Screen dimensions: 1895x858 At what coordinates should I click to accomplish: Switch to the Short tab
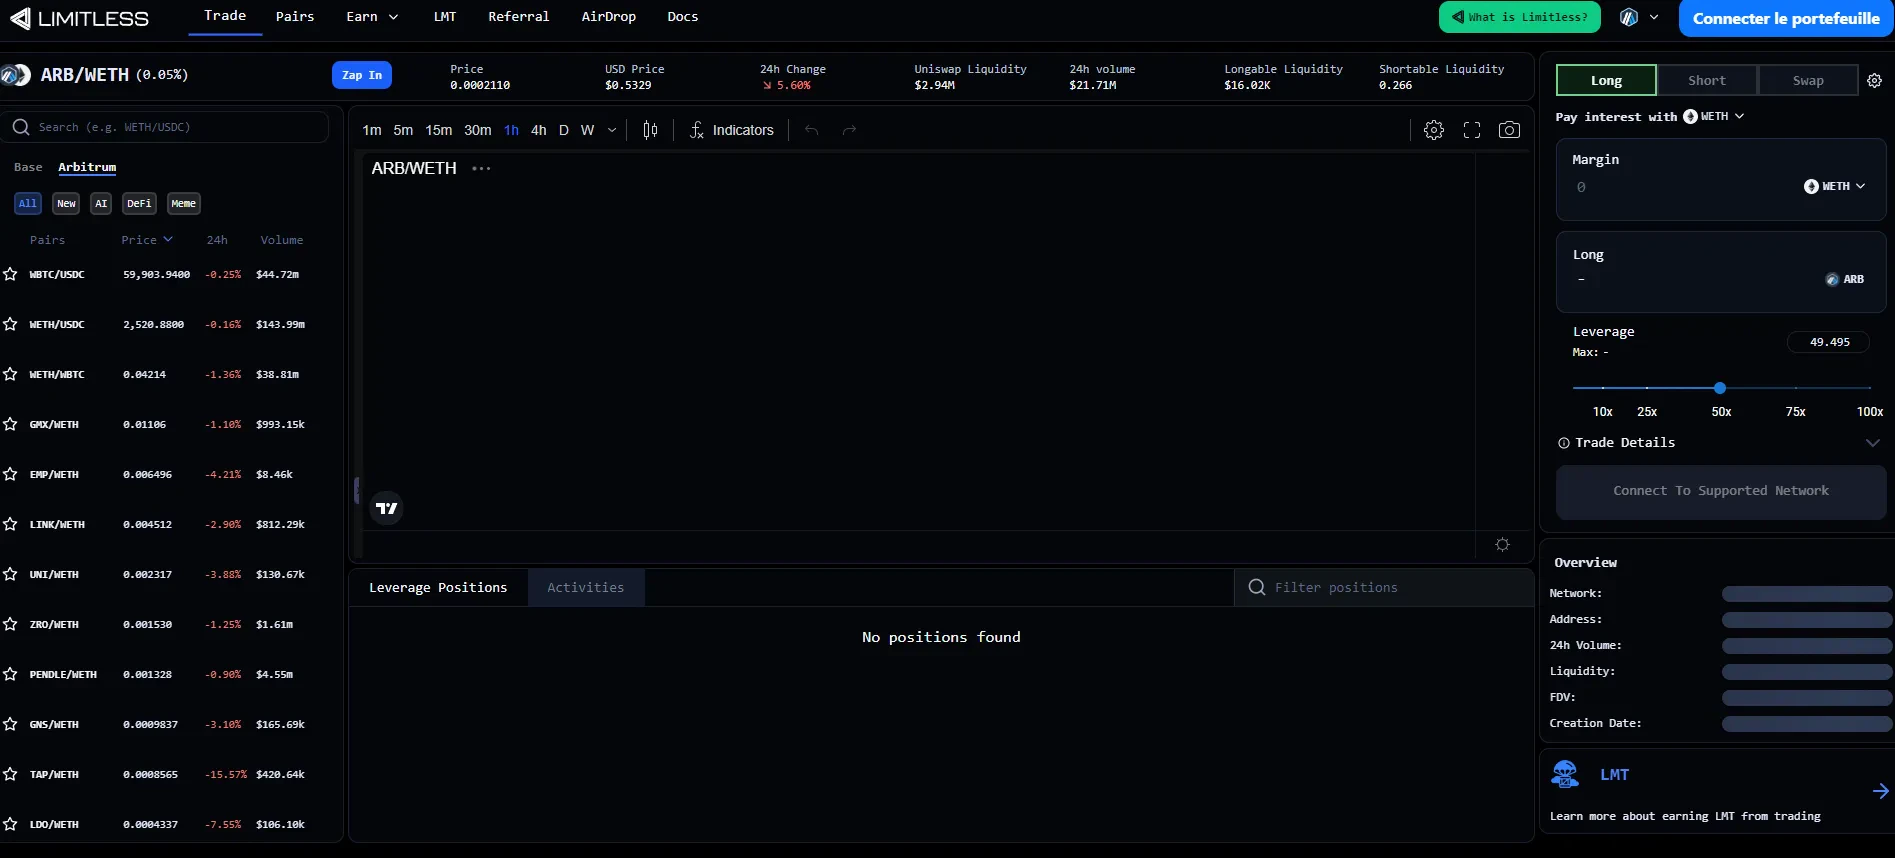(1707, 80)
